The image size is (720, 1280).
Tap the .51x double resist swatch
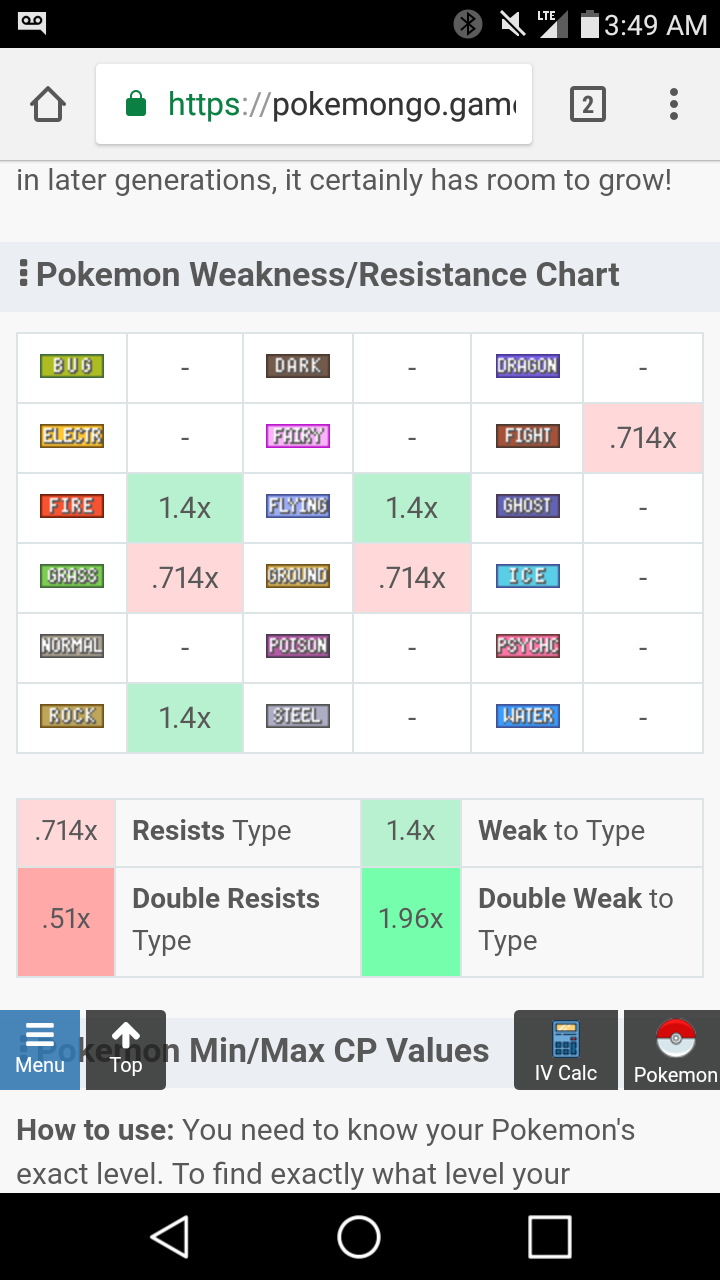pyautogui.click(x=66, y=920)
